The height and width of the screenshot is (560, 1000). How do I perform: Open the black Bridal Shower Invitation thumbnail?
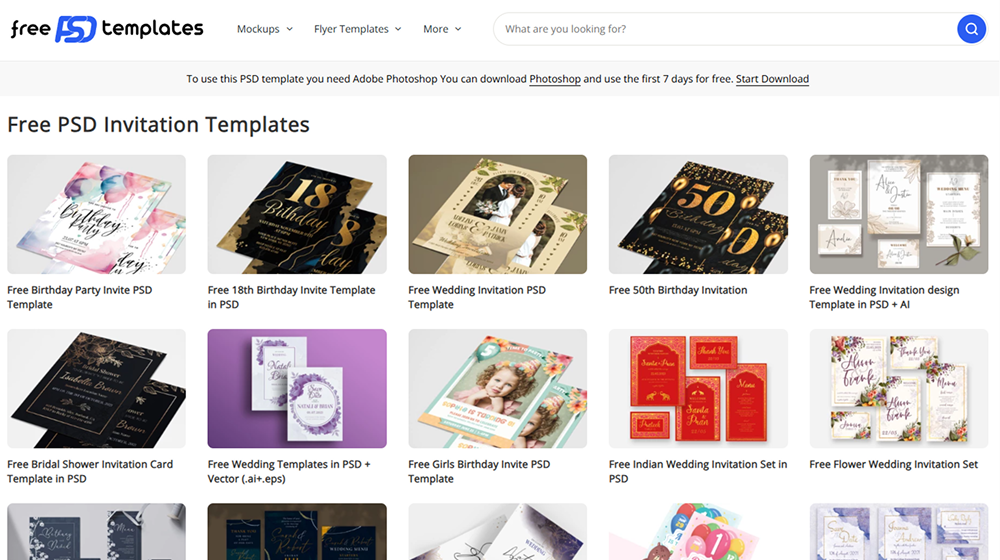[96, 388]
